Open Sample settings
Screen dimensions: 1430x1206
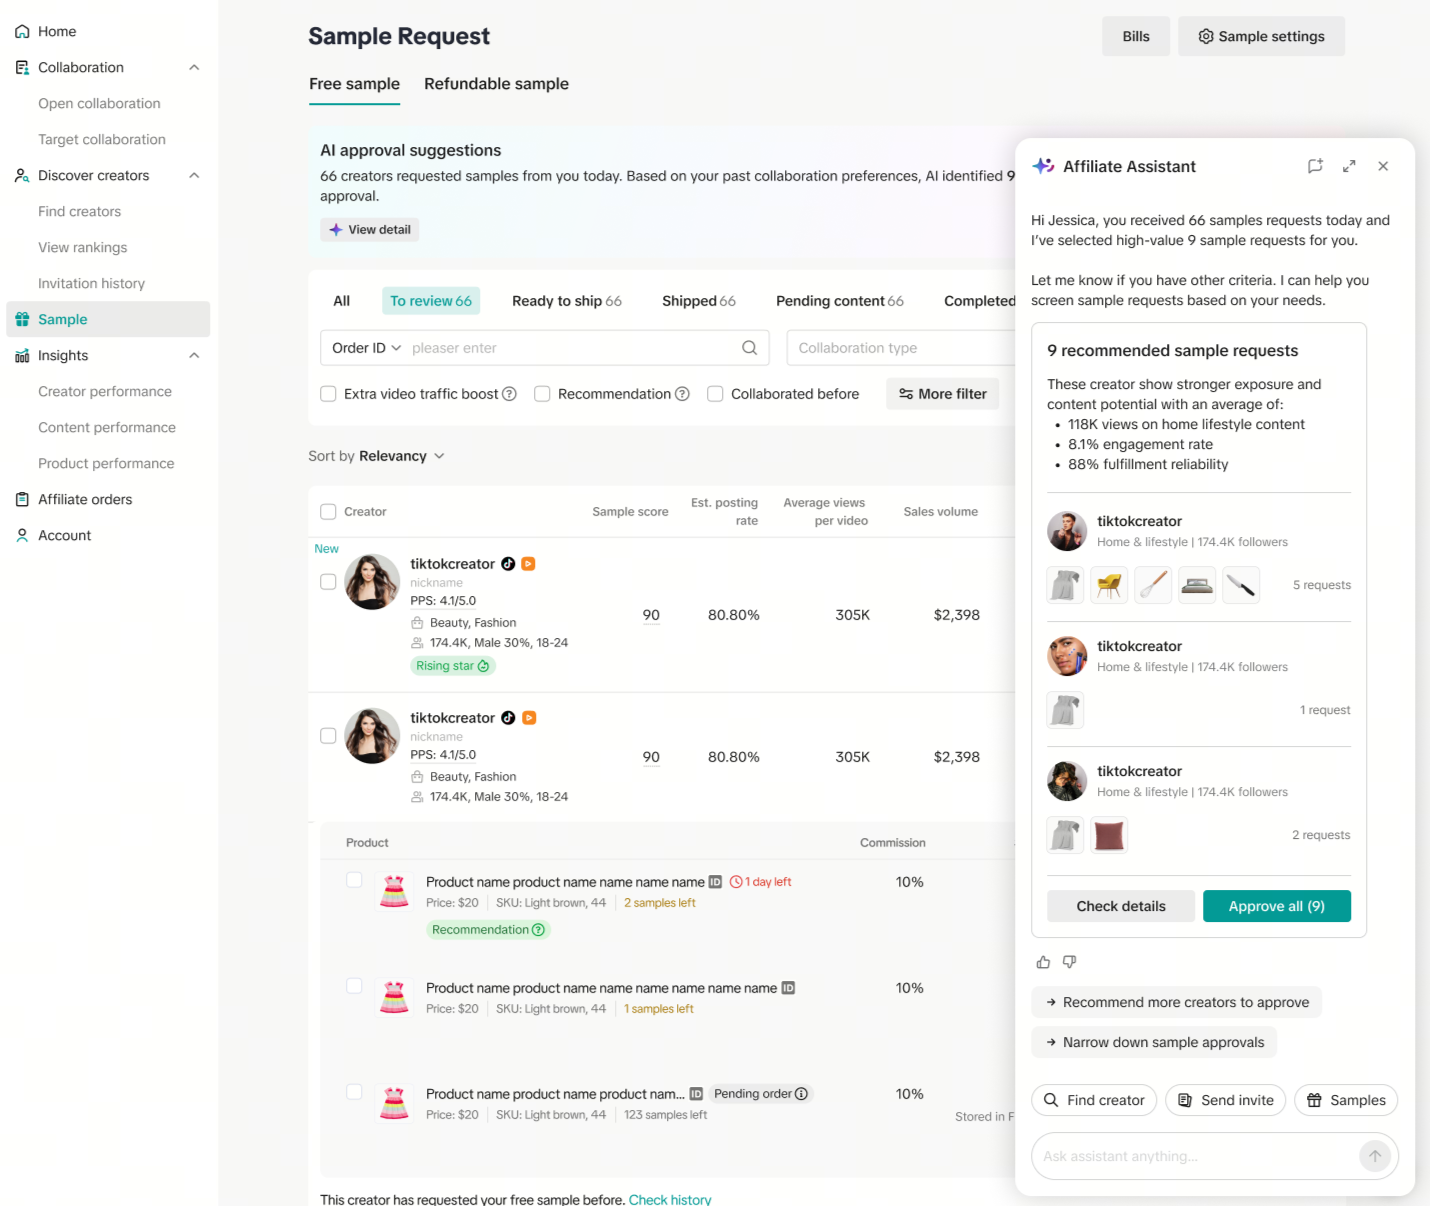[x=1261, y=36]
